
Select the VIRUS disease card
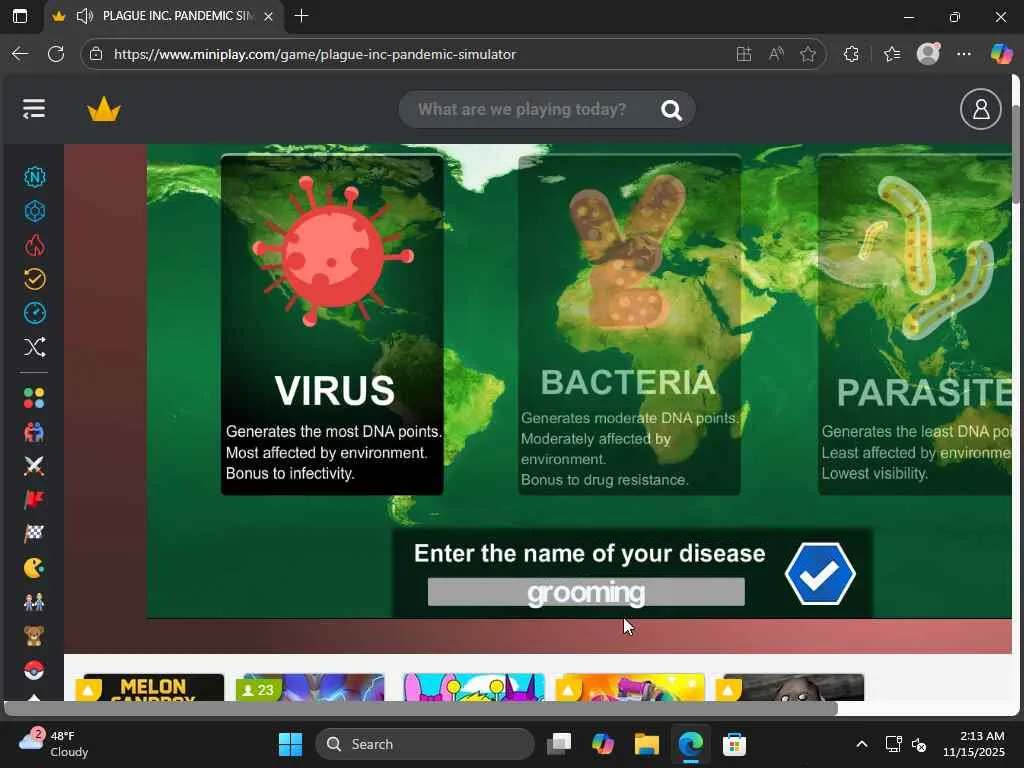[x=332, y=325]
